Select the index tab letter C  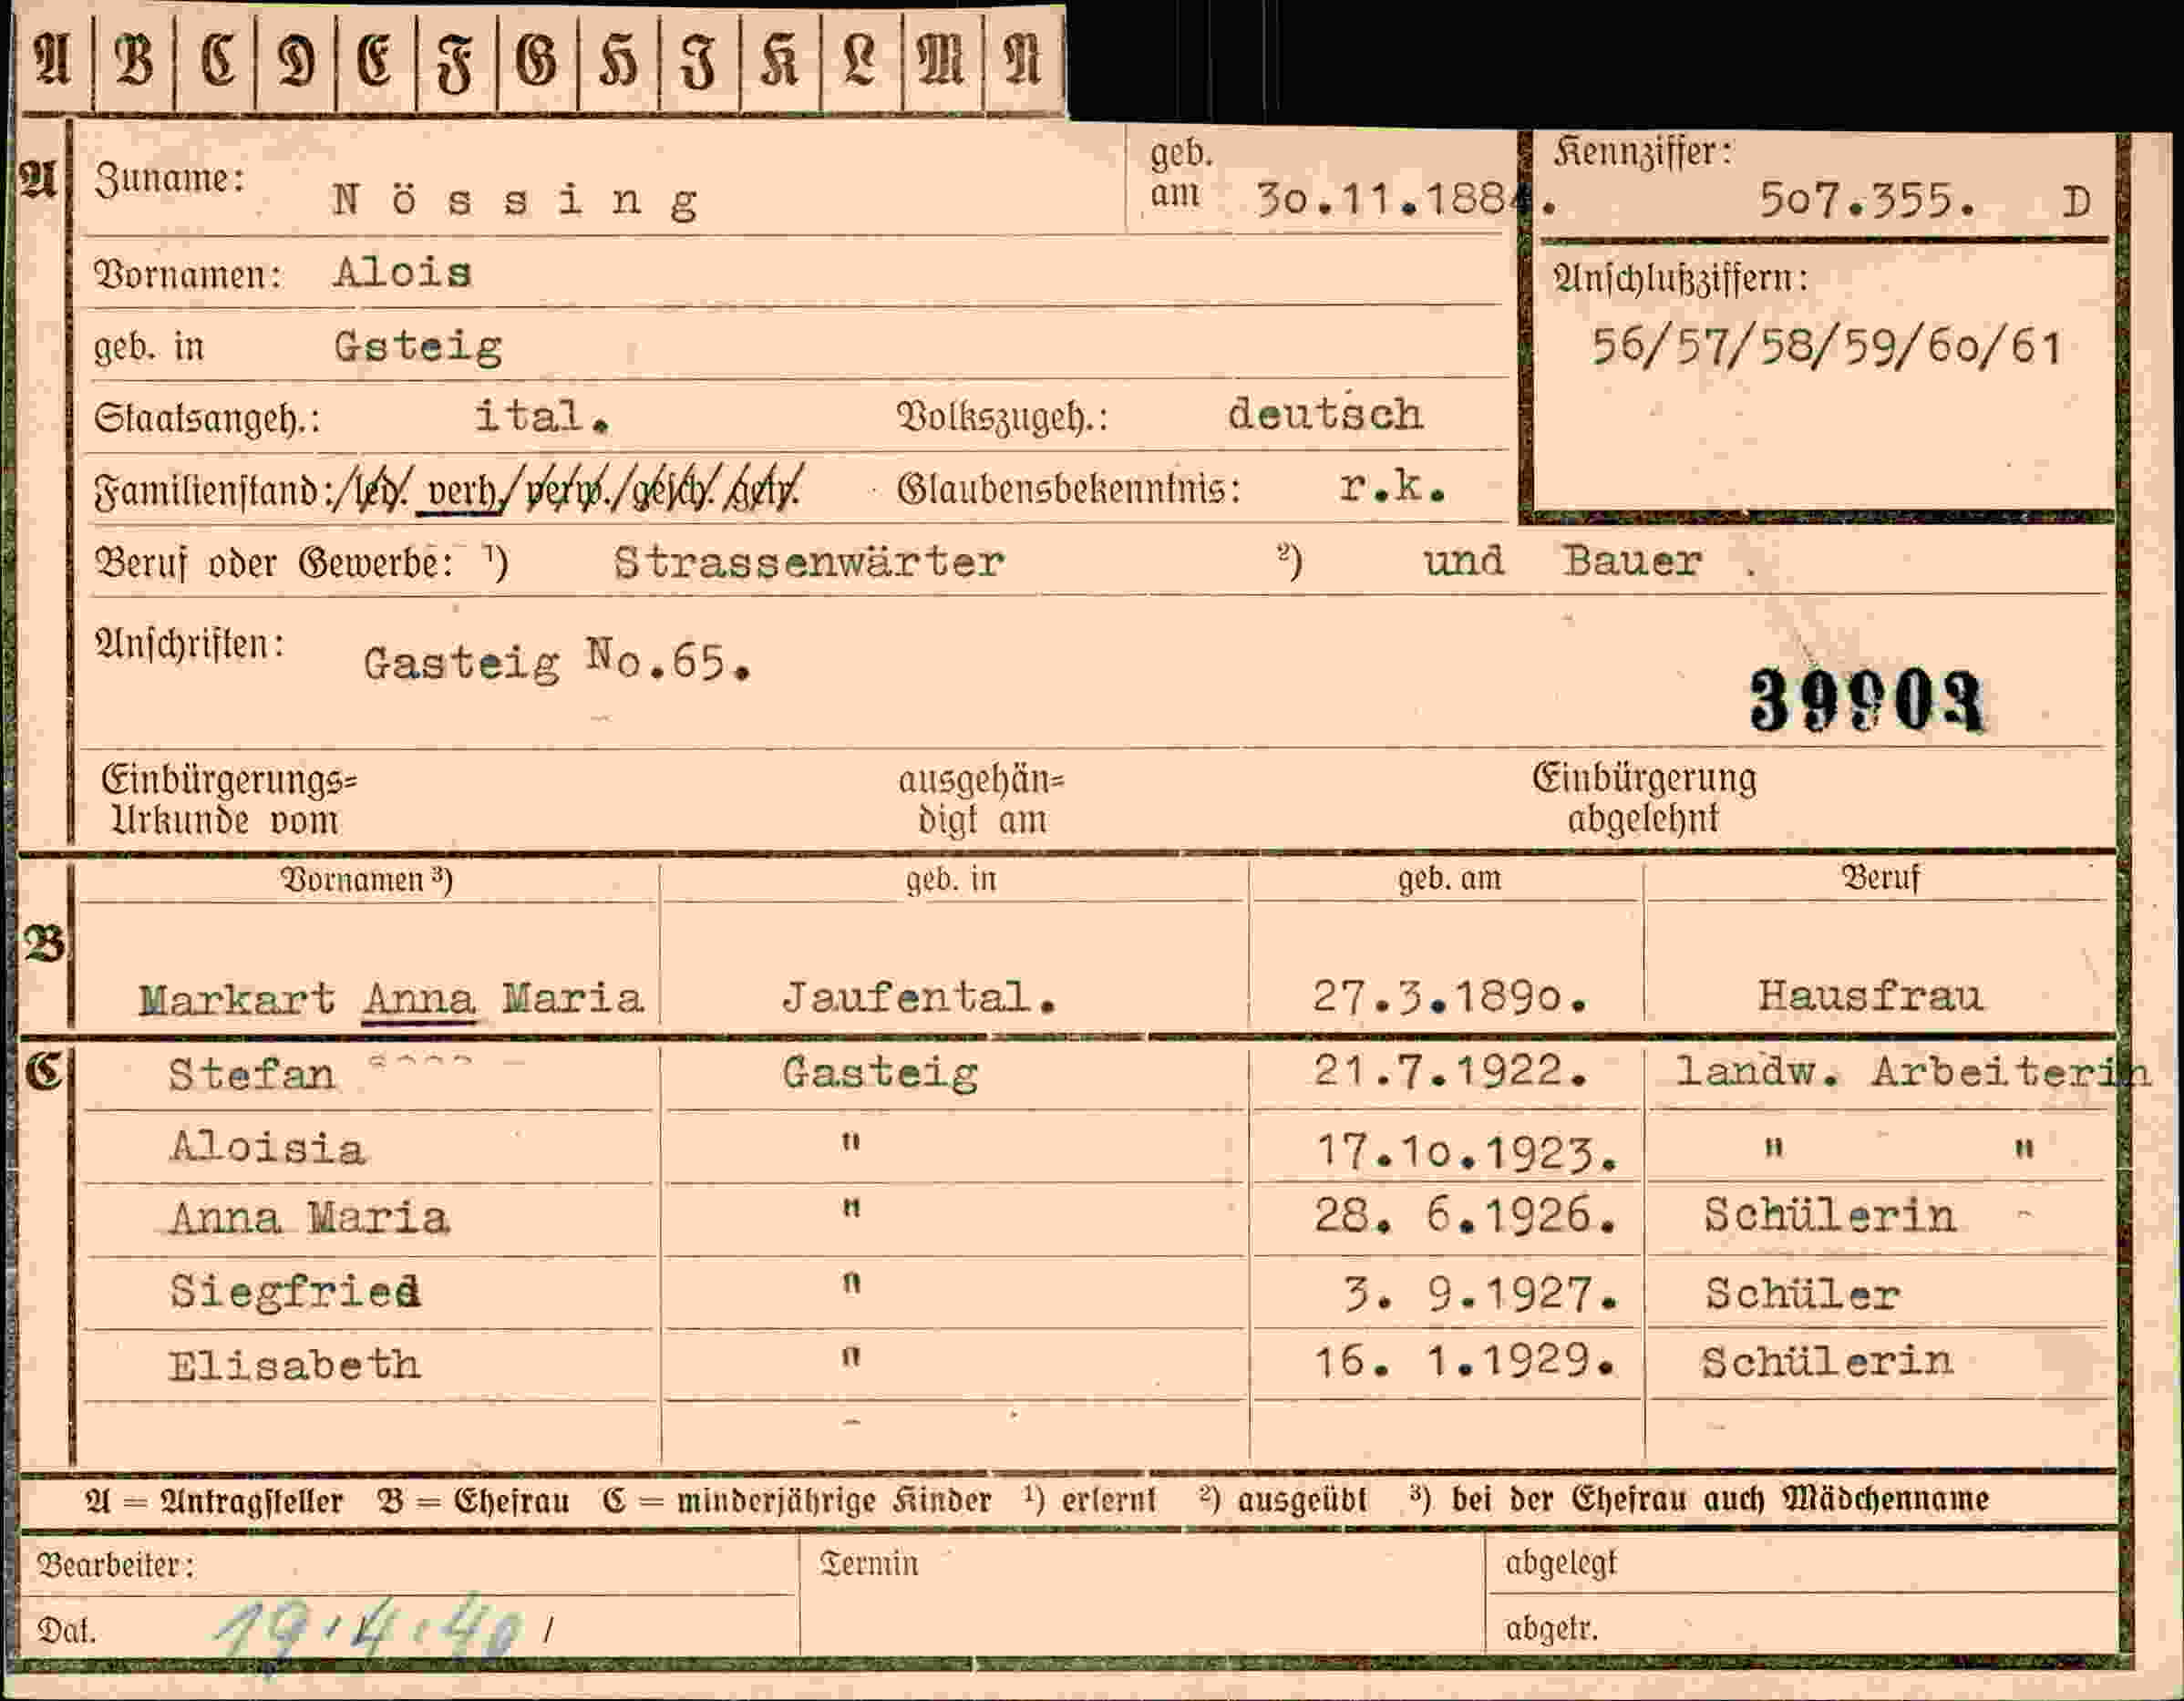[x=217, y=60]
